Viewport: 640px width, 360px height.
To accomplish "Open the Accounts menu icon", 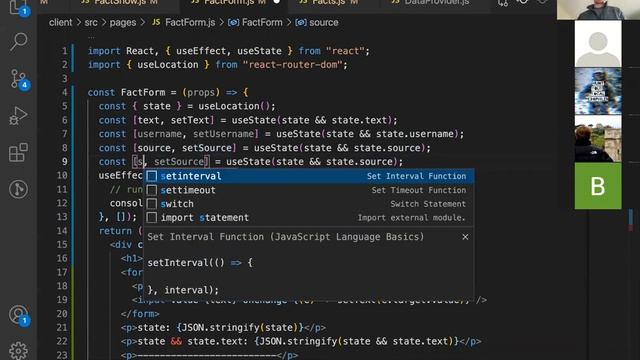I will [18, 316].
